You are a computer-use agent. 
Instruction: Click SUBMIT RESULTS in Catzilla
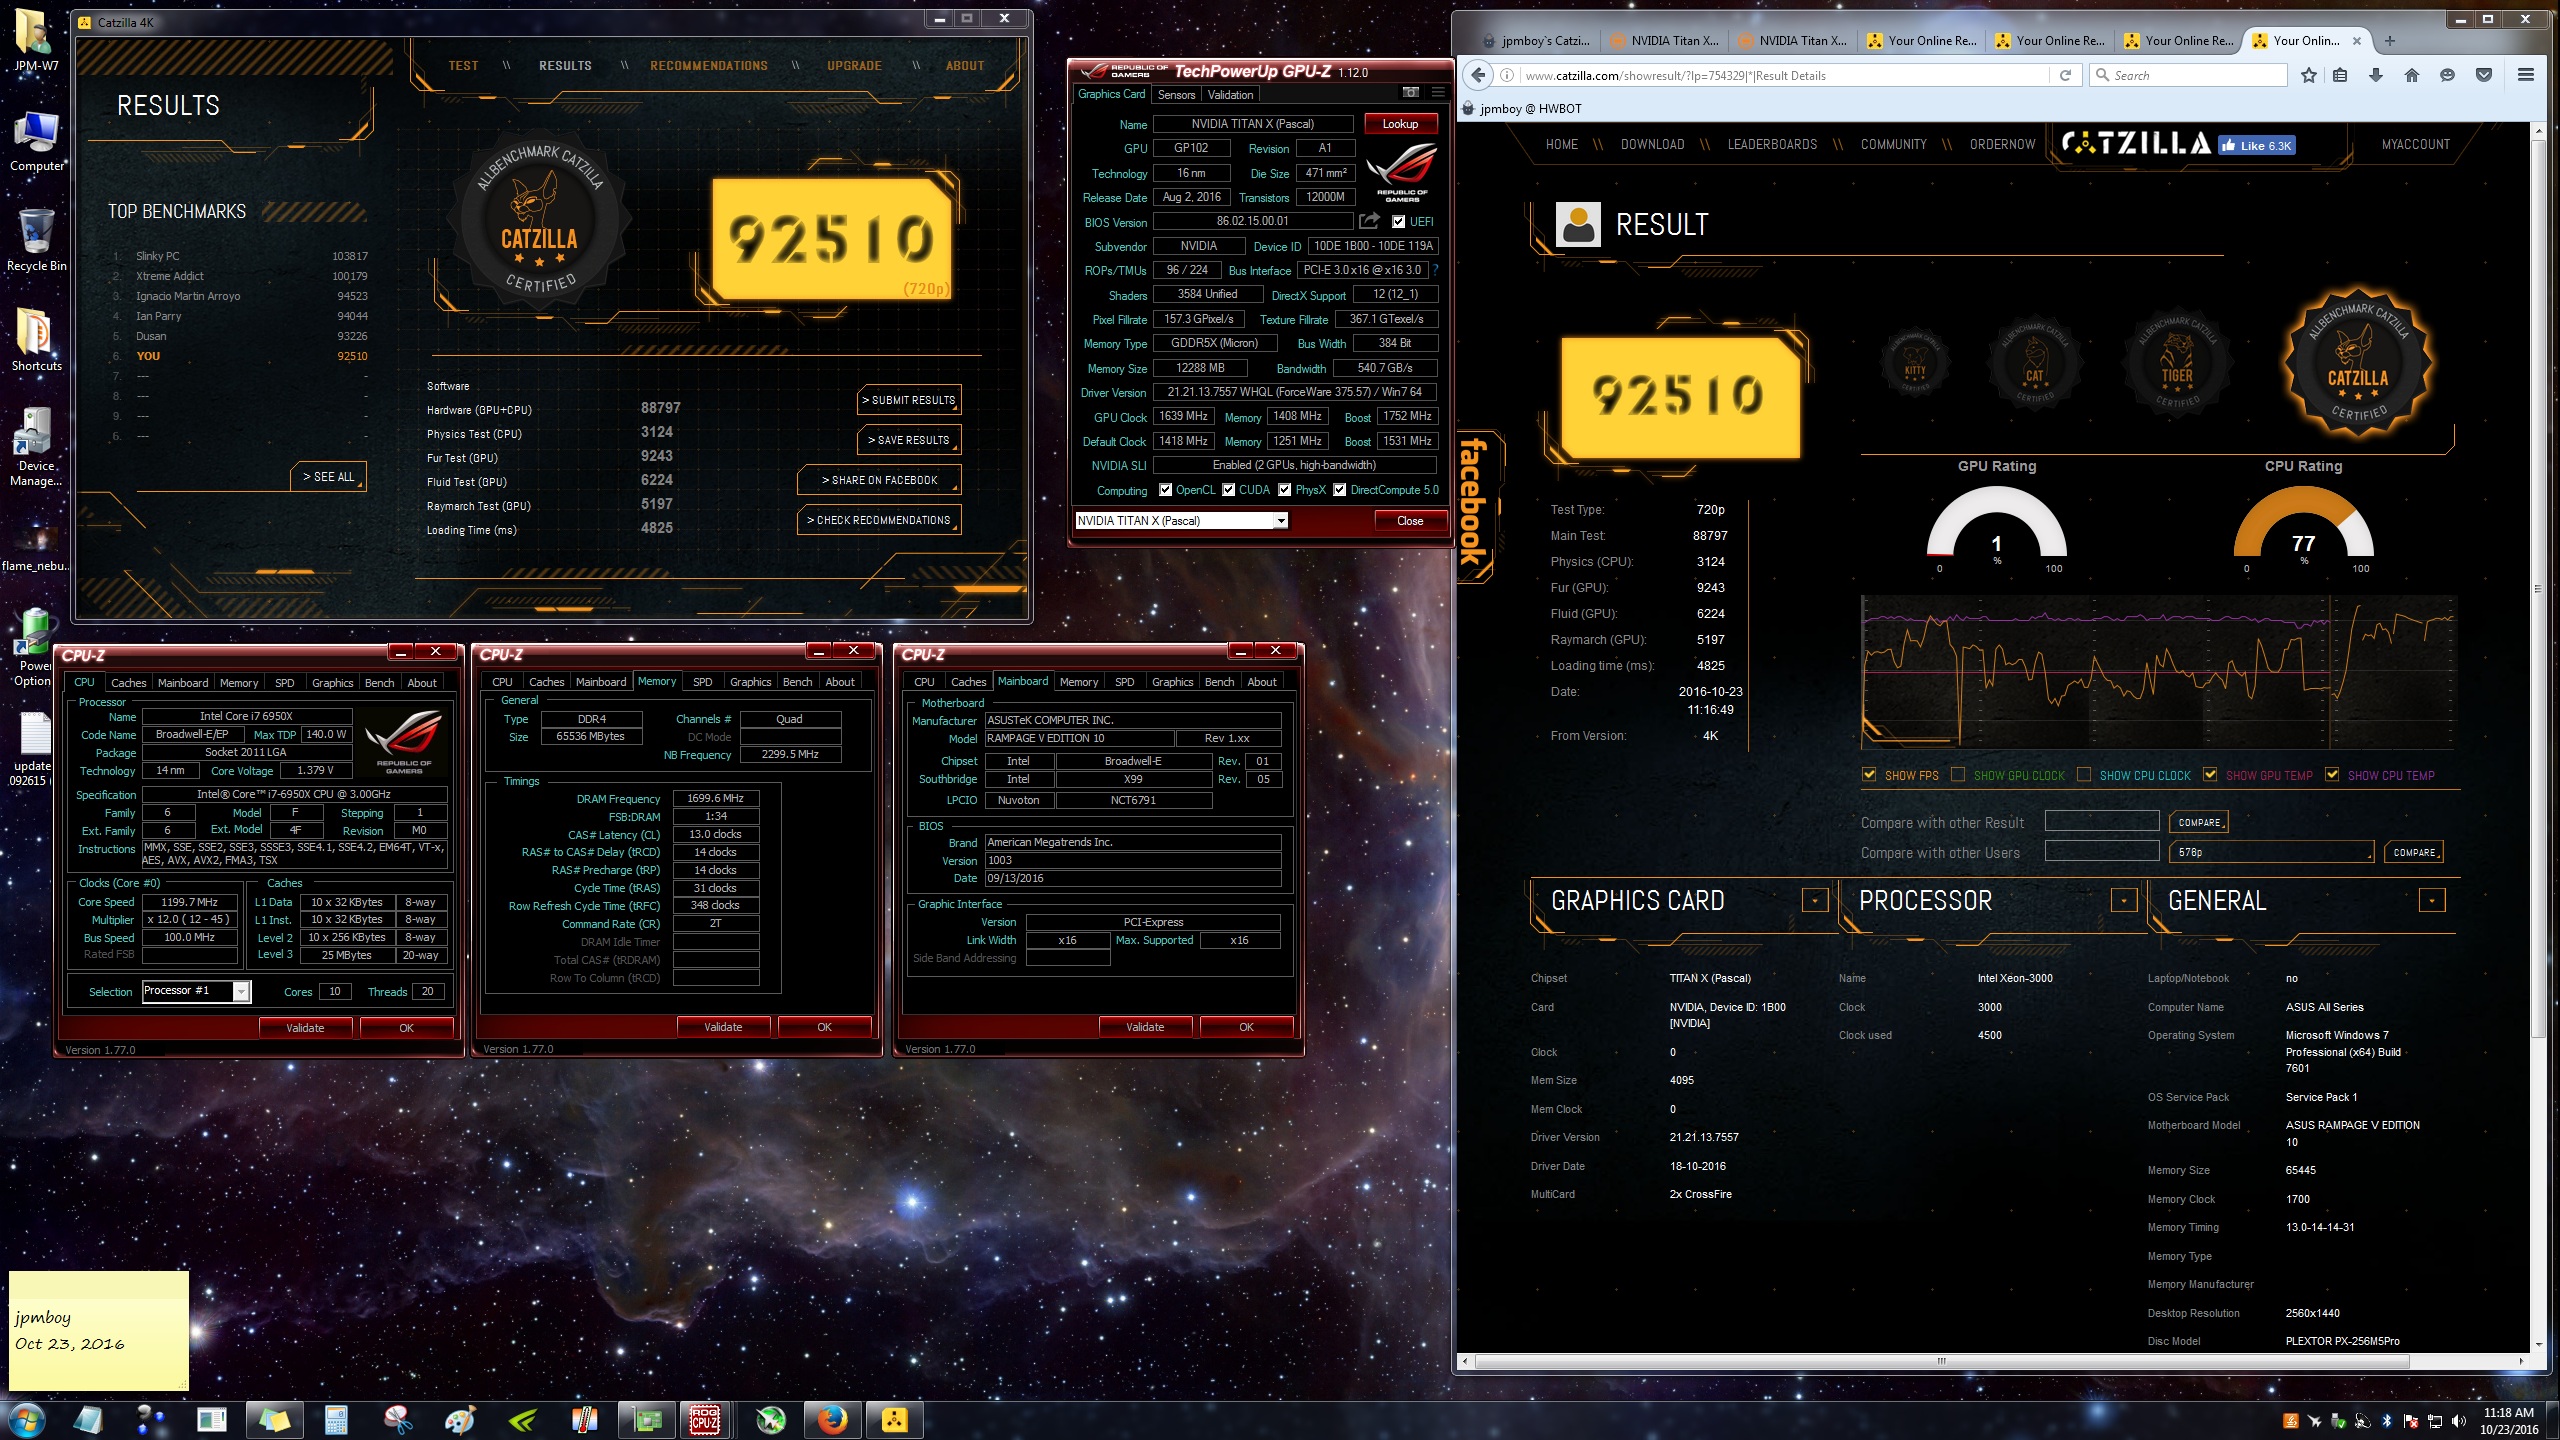909,400
